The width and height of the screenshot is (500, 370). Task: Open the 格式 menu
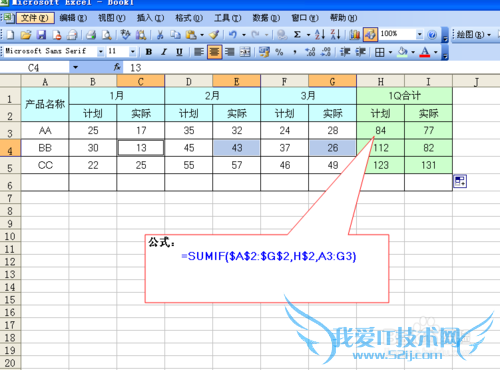189,18
